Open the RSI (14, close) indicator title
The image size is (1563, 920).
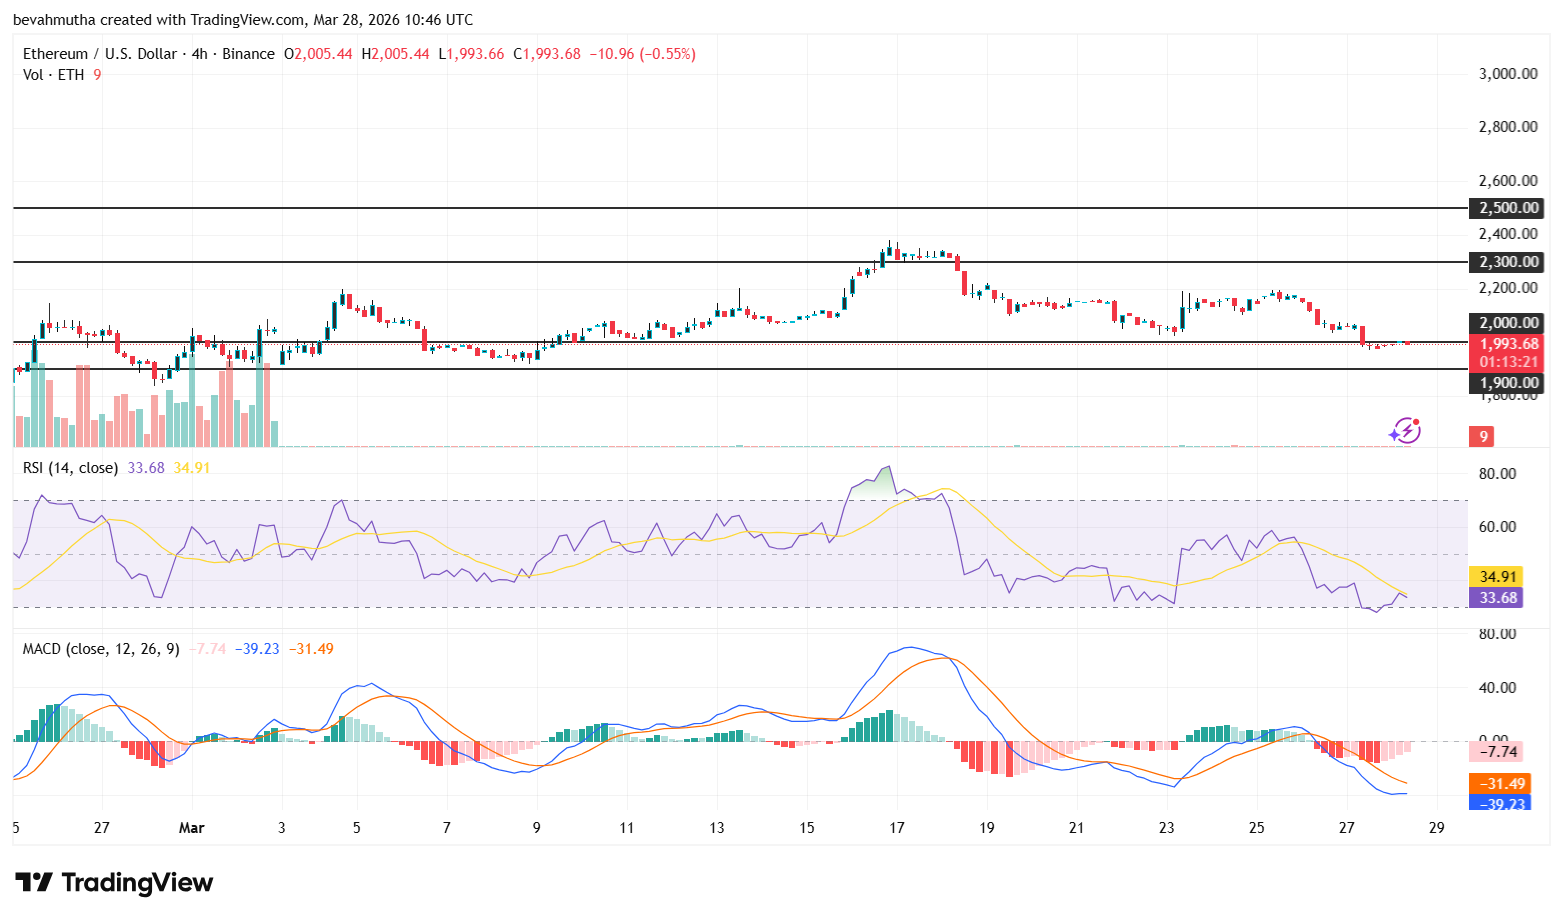[72, 467]
